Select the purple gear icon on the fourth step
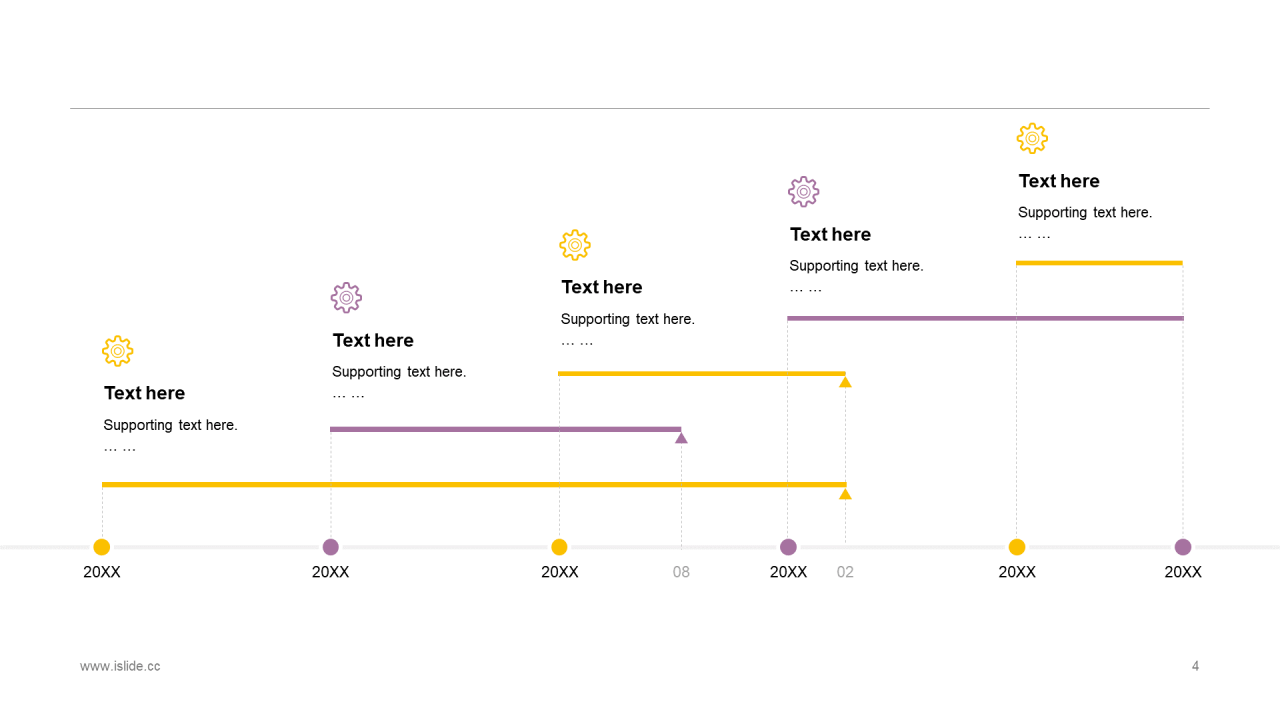Viewport: 1280px width, 720px height. (803, 192)
